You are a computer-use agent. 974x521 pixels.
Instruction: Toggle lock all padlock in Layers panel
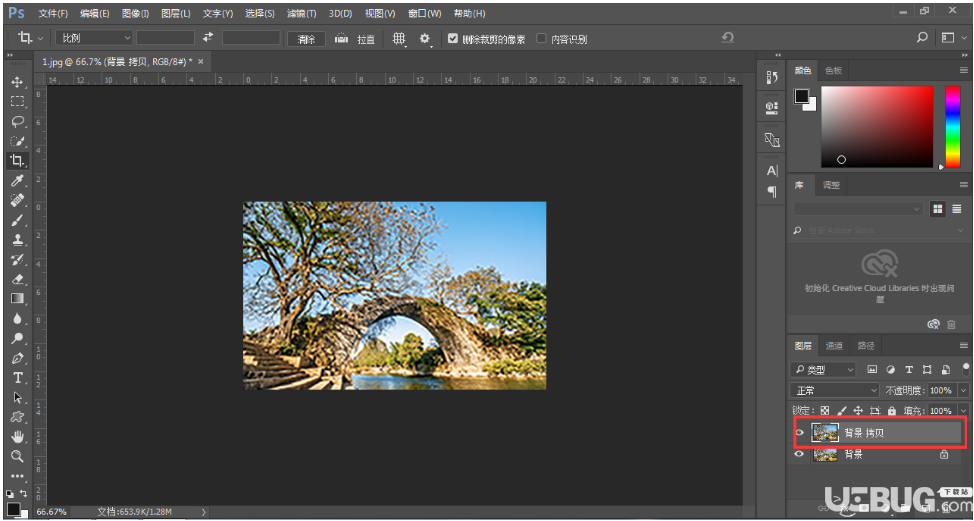892,410
